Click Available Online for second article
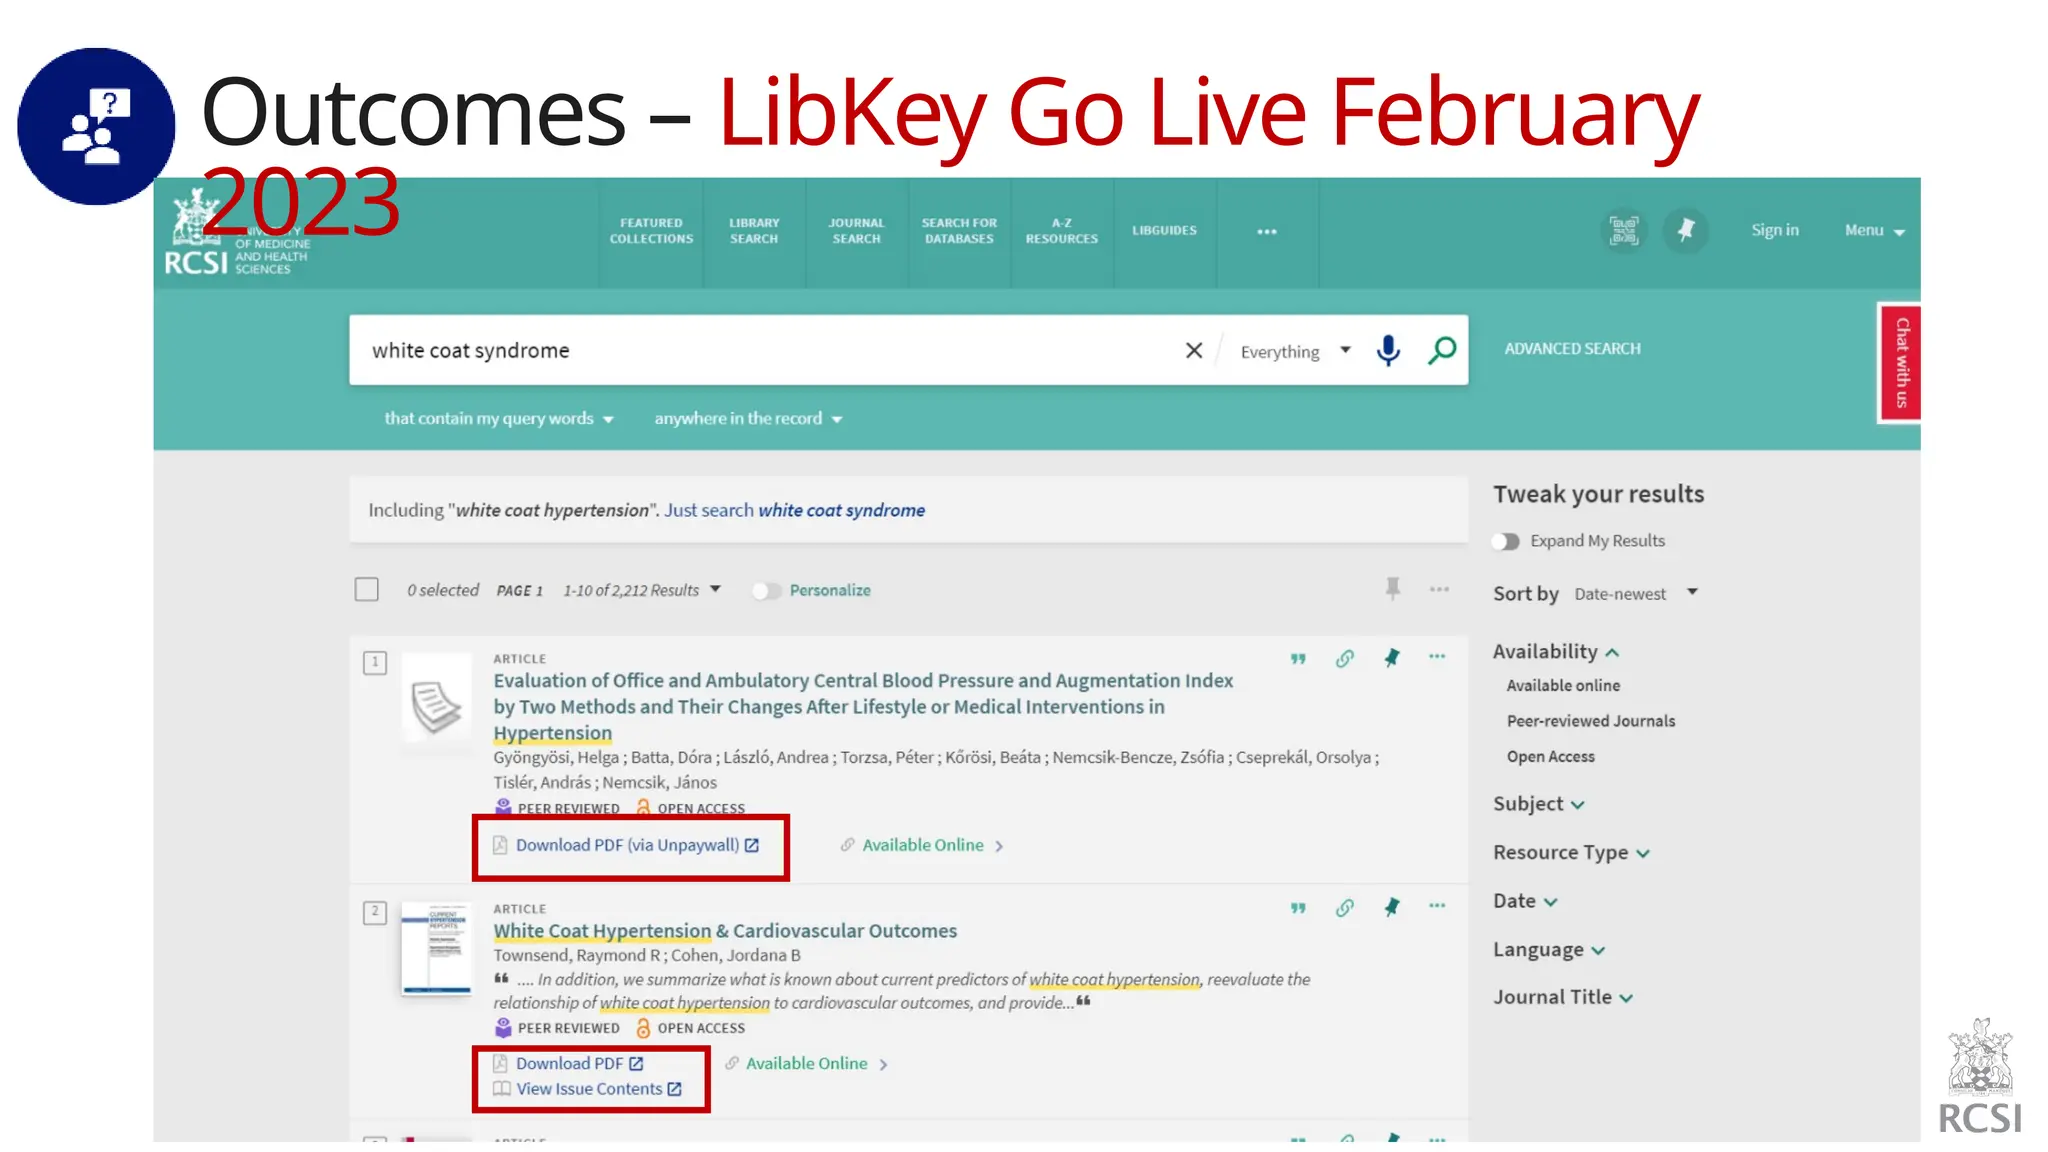This screenshot has height=1152, width=2048. pyautogui.click(x=806, y=1064)
